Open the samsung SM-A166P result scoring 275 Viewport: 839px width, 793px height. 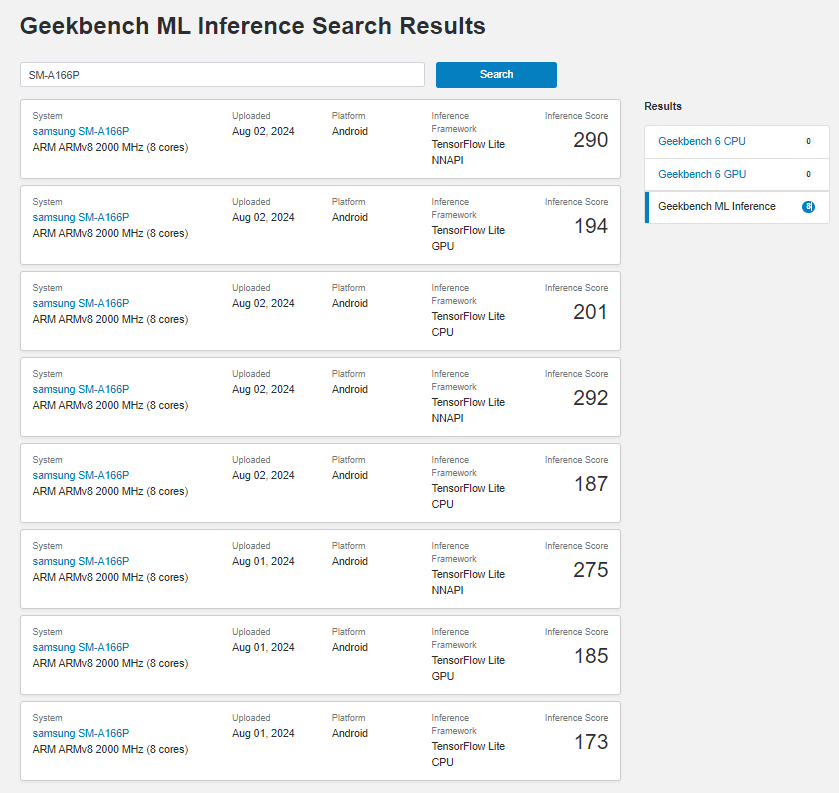click(x=81, y=561)
